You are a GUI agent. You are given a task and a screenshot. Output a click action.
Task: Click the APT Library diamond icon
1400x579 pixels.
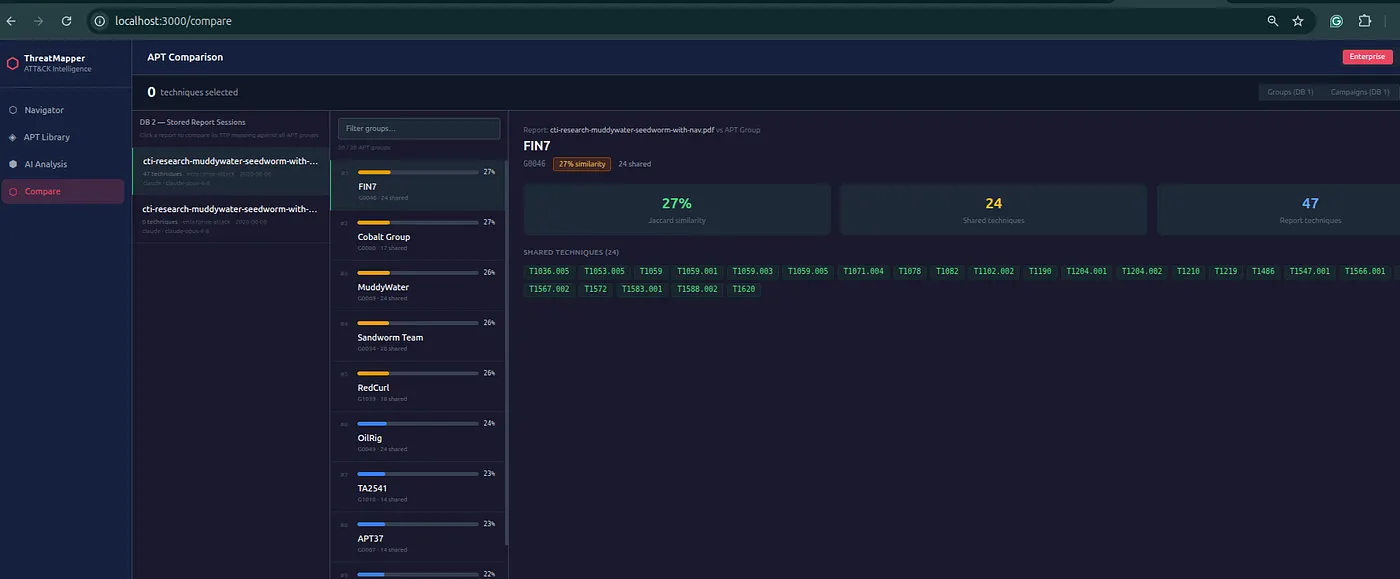12,137
